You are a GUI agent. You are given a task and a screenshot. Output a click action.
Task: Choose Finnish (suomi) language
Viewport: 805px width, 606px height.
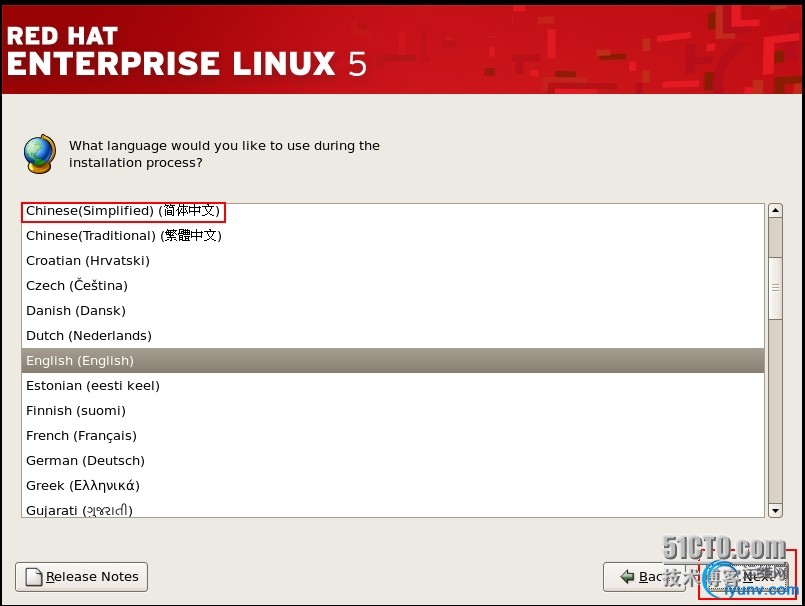[393, 411]
